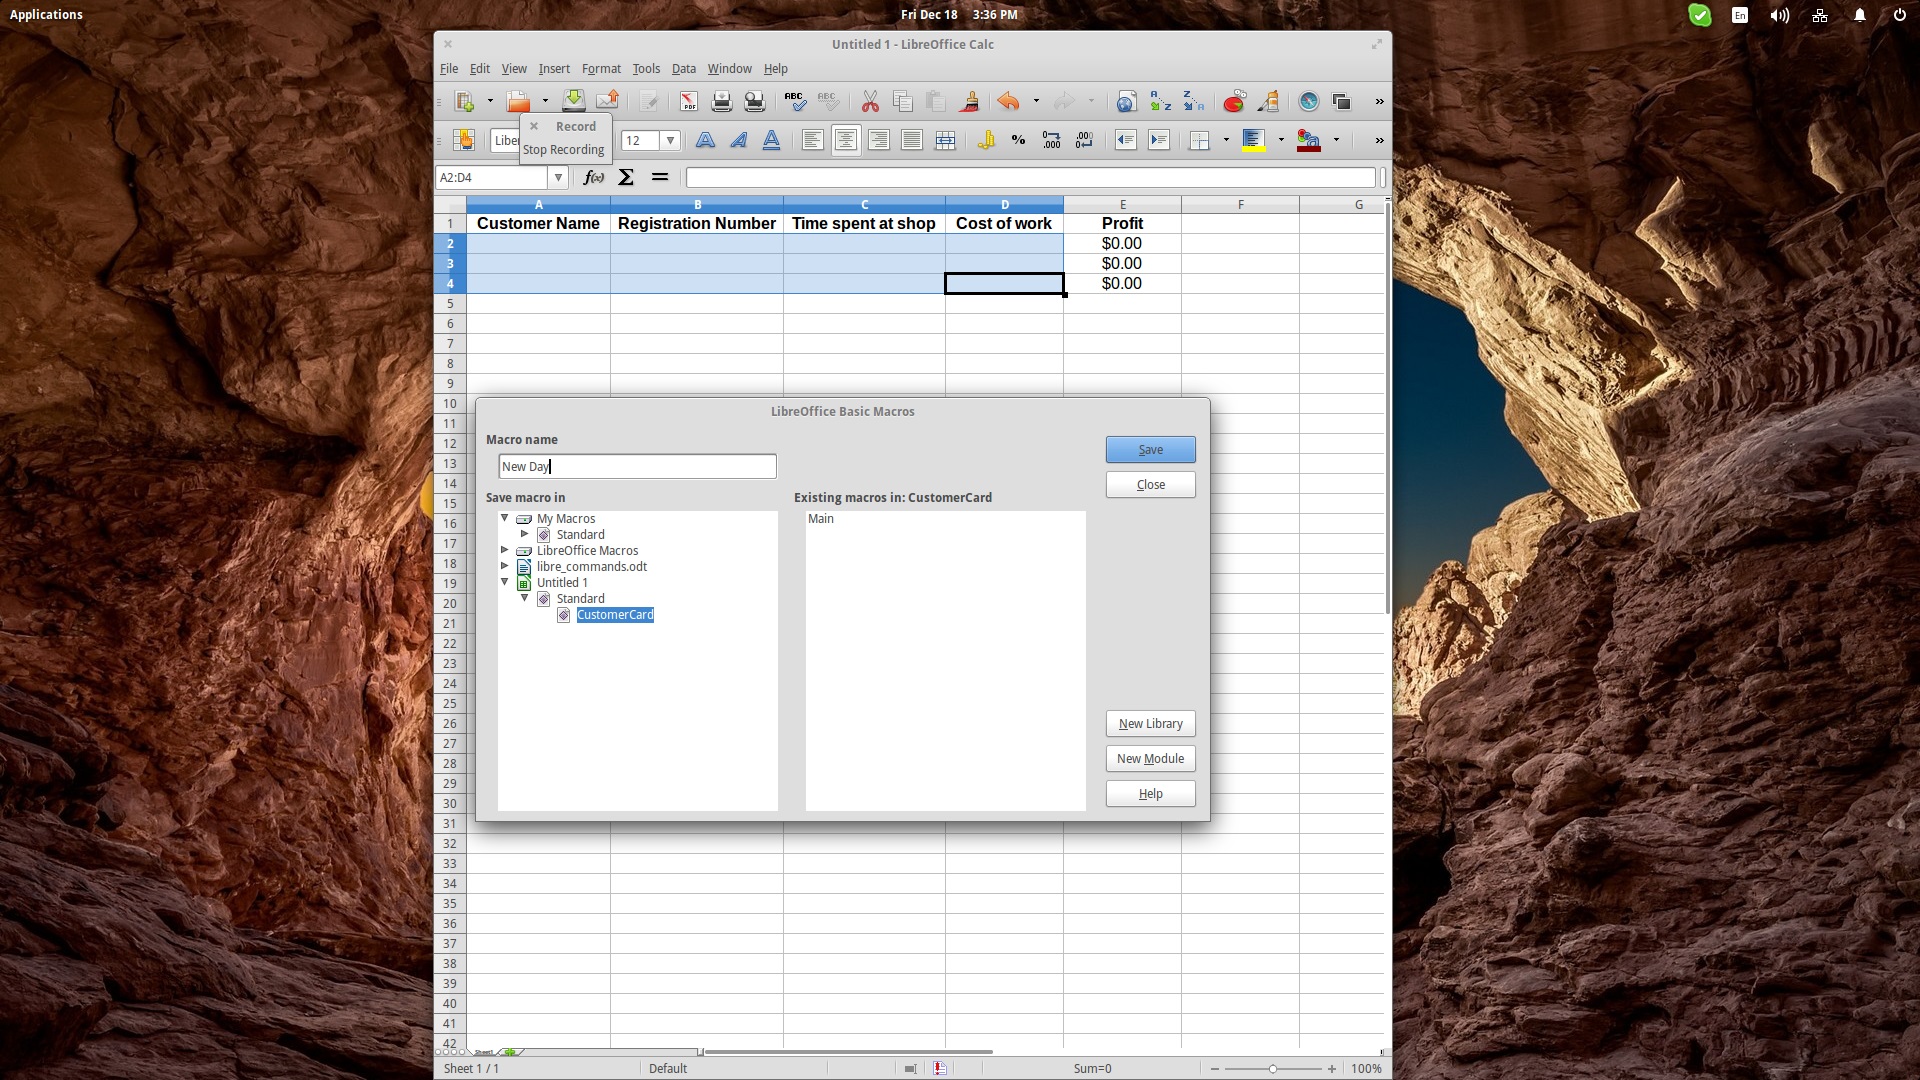The image size is (1920, 1080).
Task: Open the Name Box dropdown arrow
Action: click(x=558, y=177)
